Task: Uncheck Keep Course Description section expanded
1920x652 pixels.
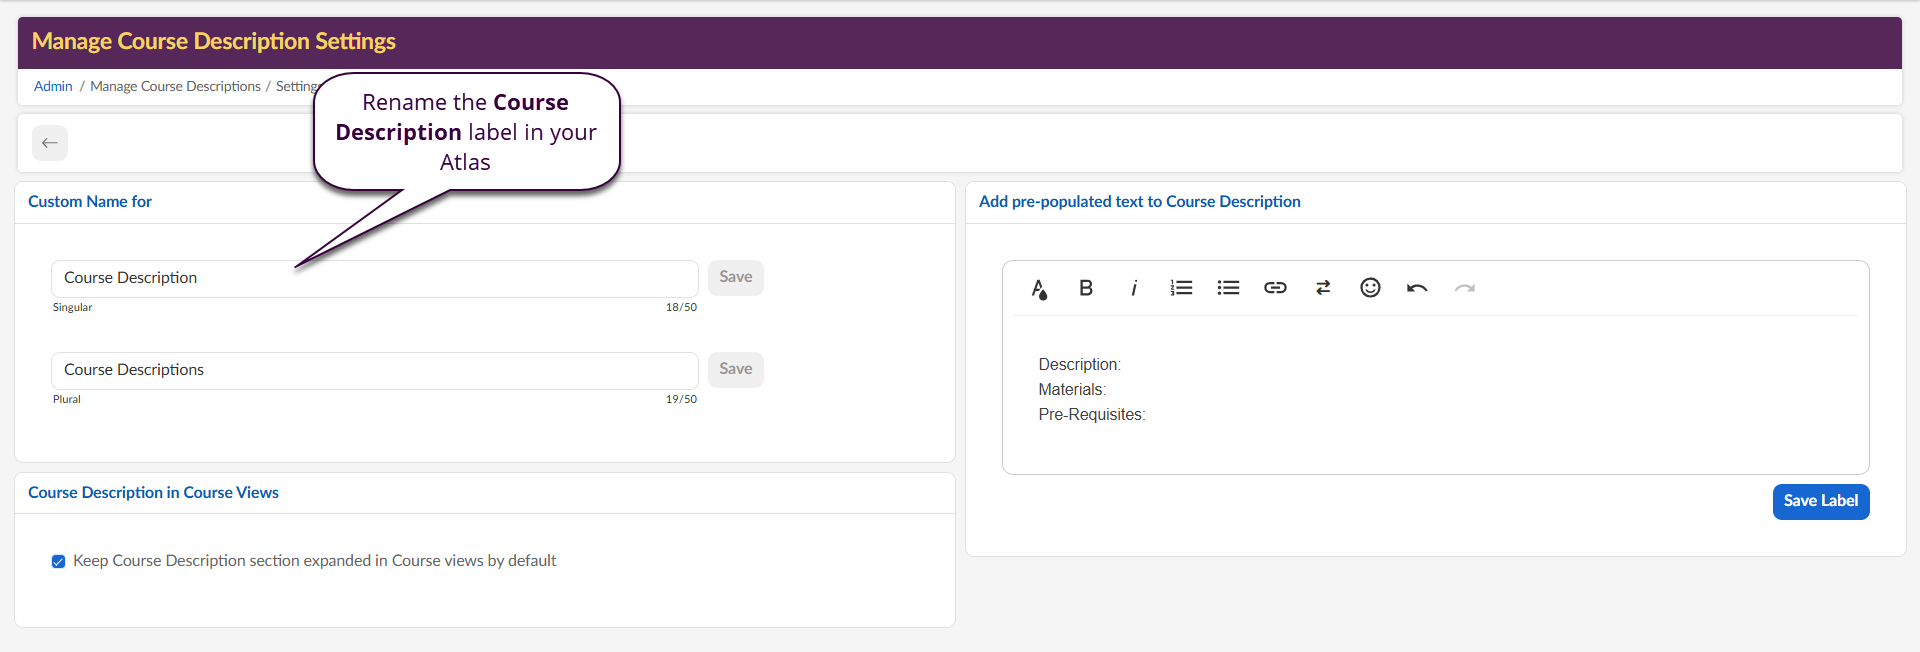Action: (x=59, y=561)
